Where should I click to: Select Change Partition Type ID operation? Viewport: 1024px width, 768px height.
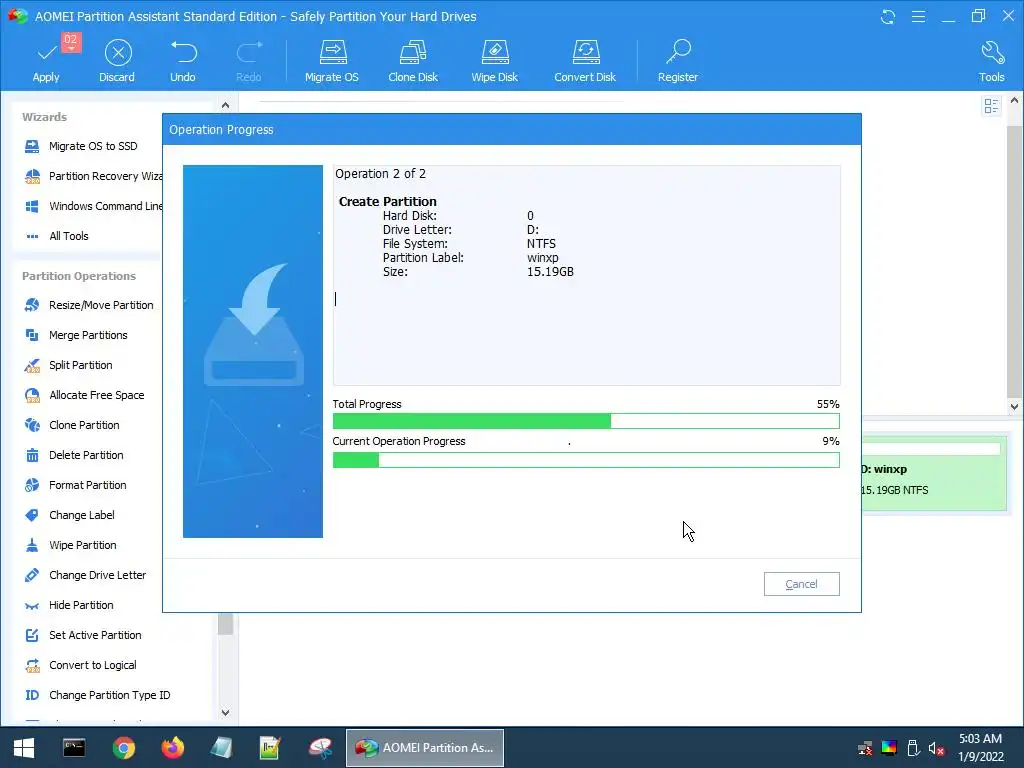coord(97,696)
